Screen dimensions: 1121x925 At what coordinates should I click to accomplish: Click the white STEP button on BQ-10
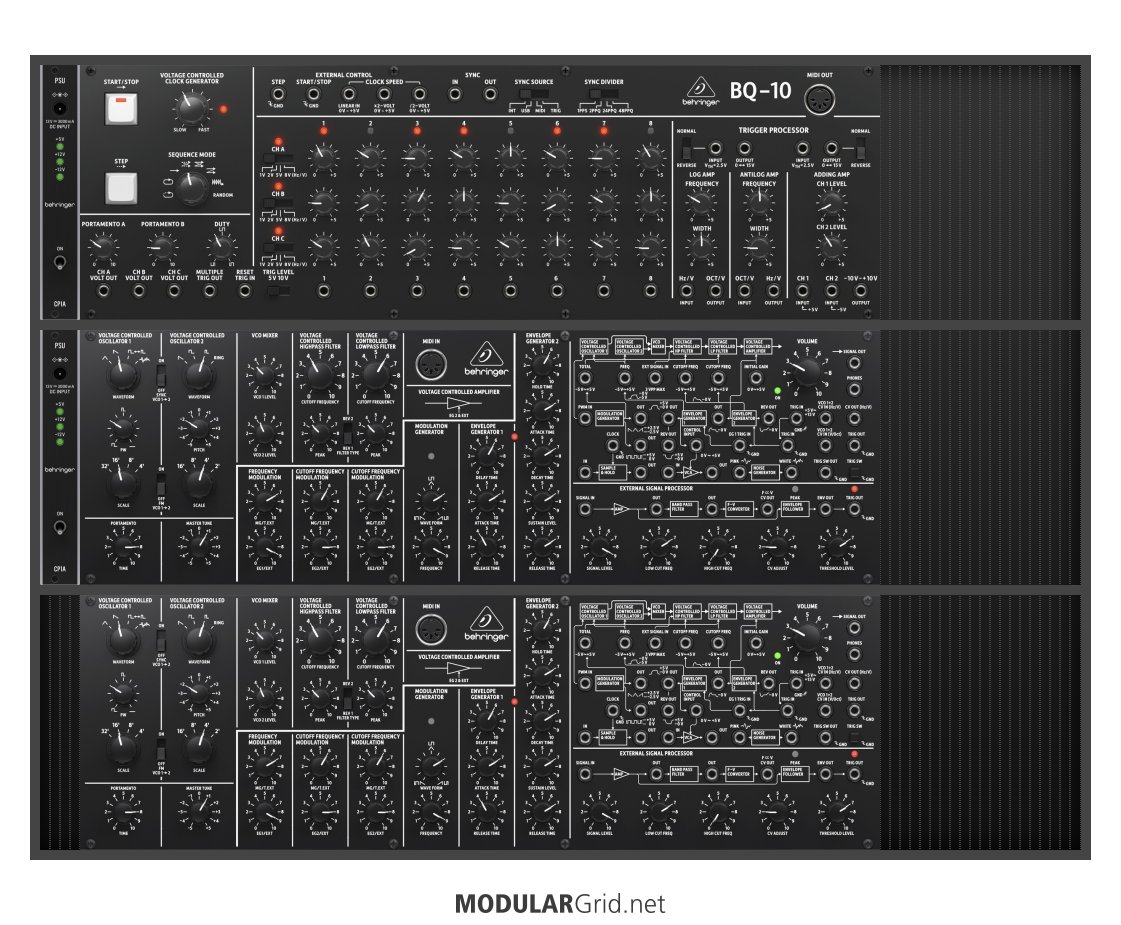[x=121, y=187]
